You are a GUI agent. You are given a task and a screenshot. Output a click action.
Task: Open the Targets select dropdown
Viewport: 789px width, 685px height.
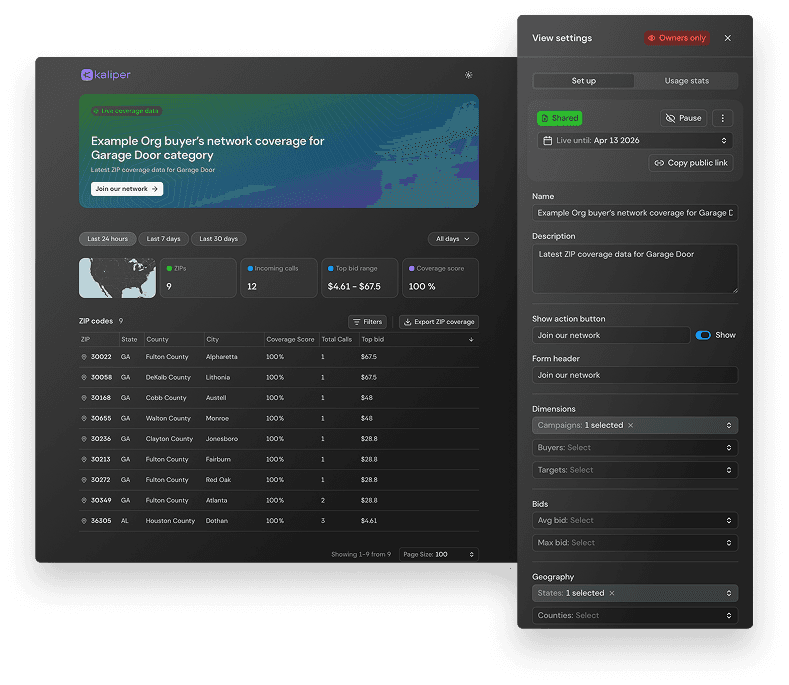(635, 470)
